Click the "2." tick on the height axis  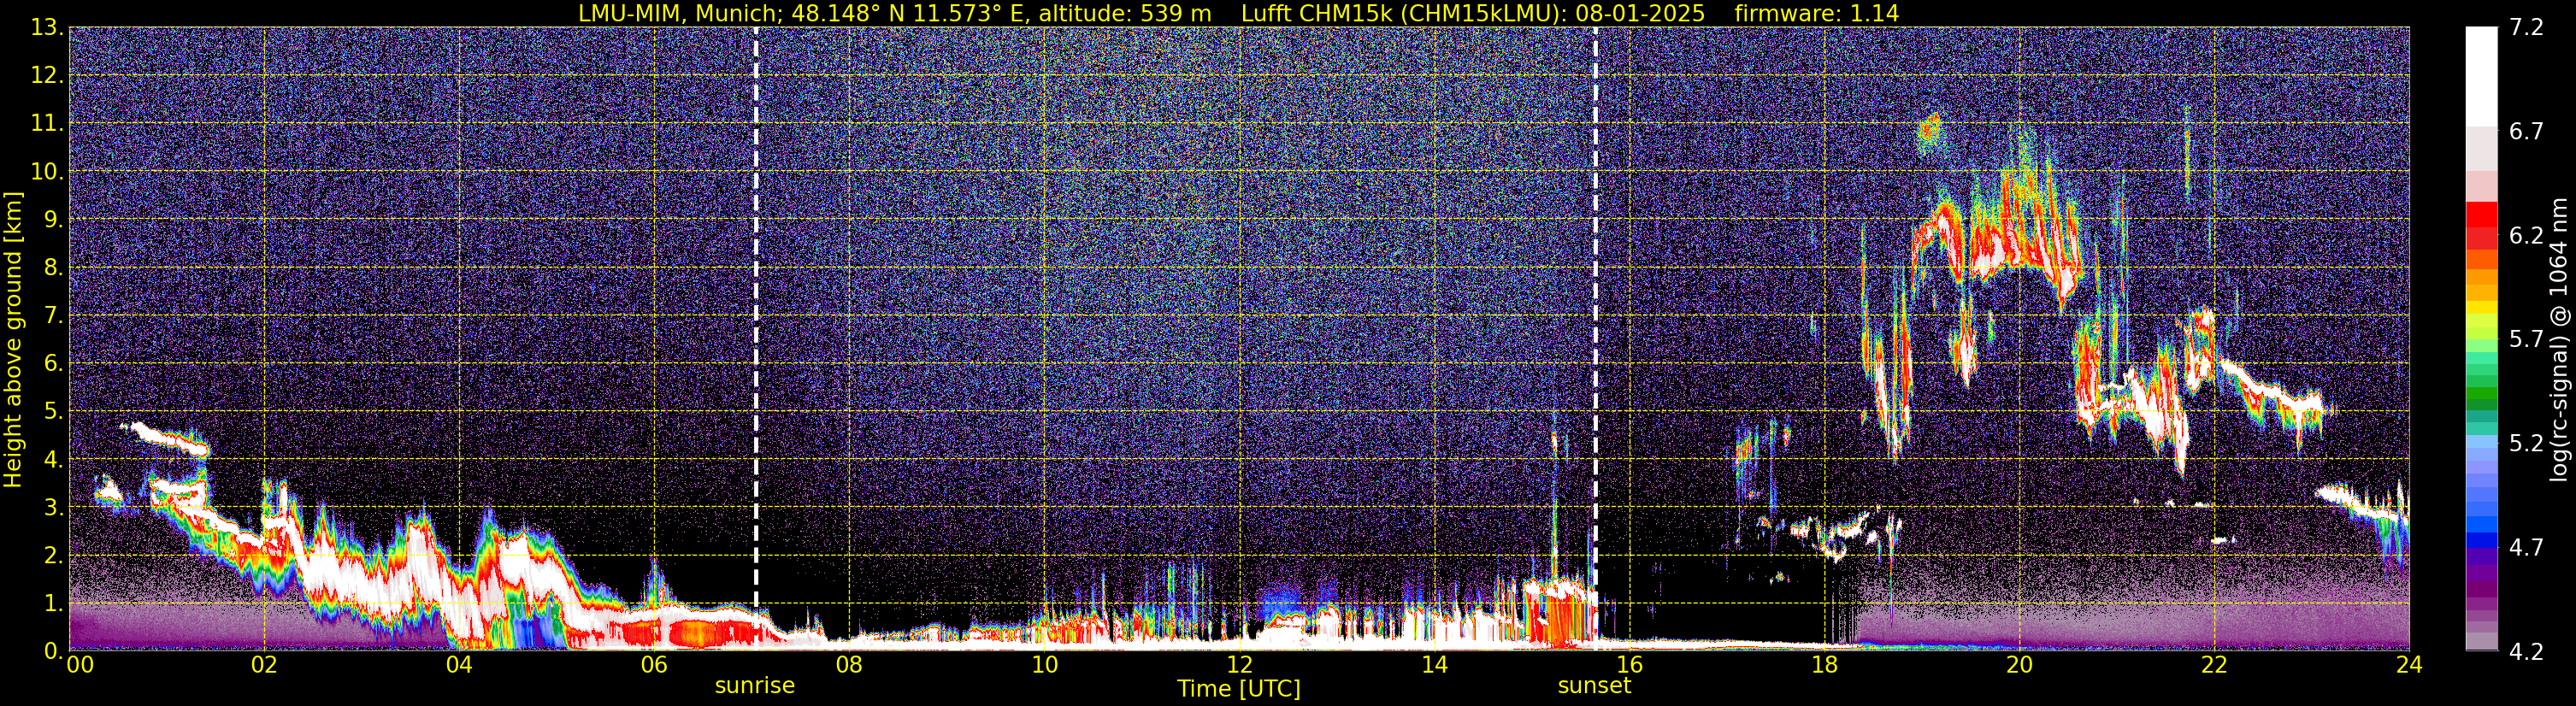[x=54, y=556]
